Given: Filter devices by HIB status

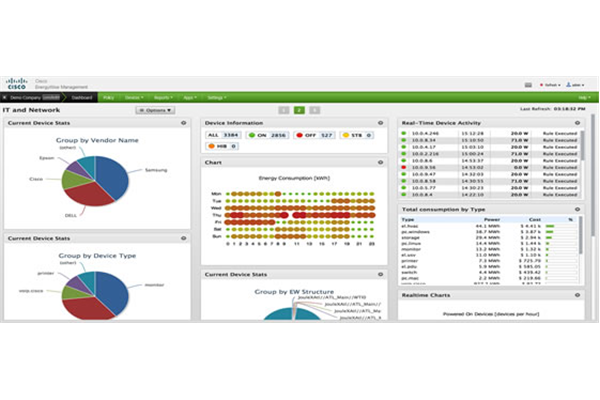Looking at the screenshot, I should 222,146.
